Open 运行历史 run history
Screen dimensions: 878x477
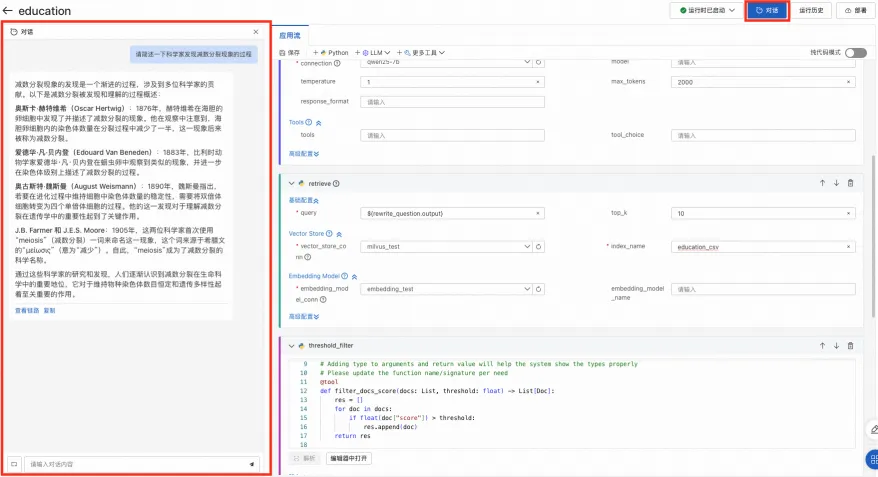[811, 10]
